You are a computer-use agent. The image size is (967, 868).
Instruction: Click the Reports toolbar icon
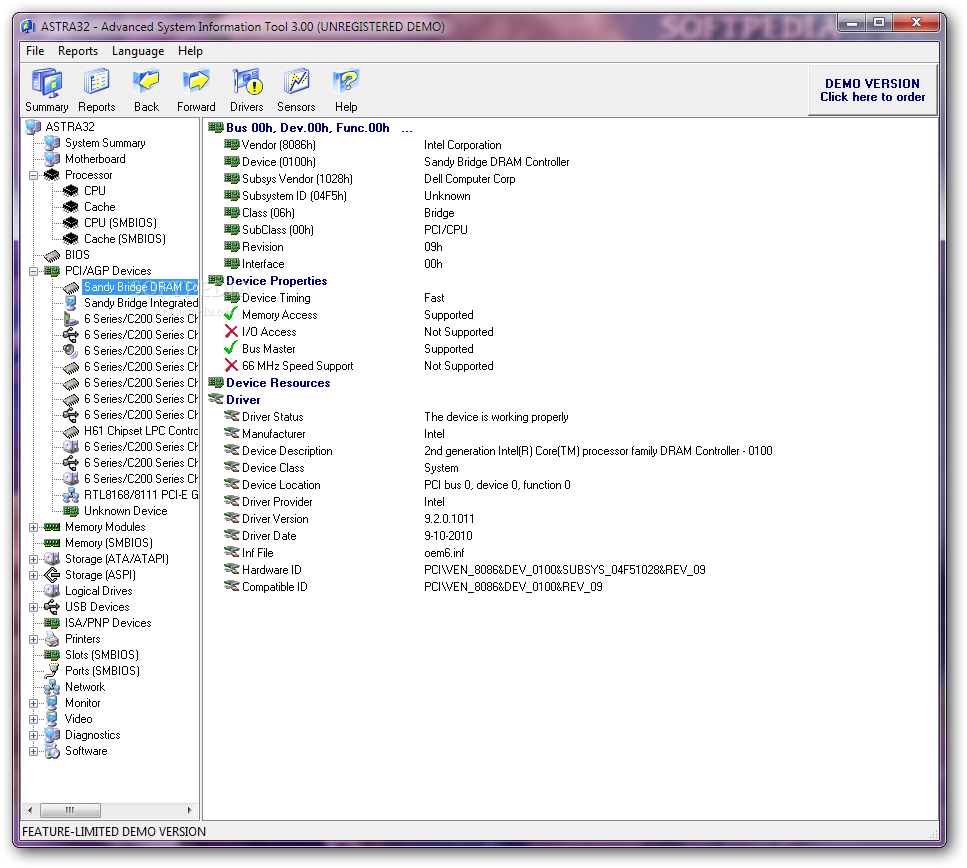tap(96, 83)
